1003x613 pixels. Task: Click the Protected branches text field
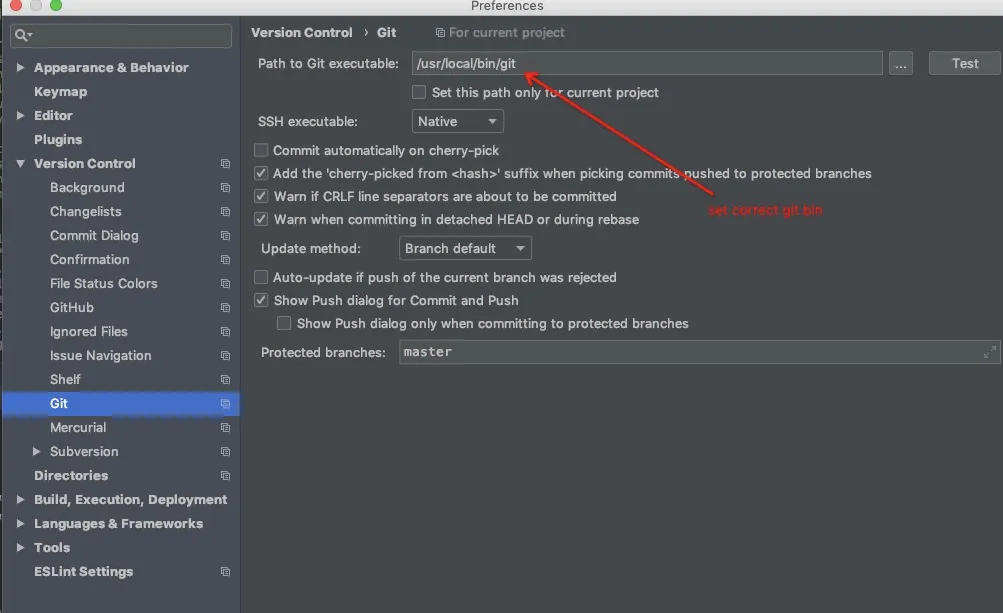[699, 352]
